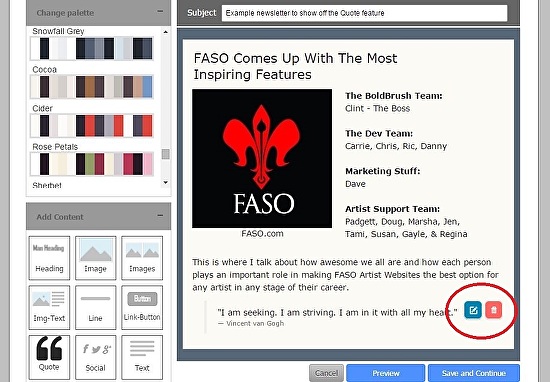550x382 pixels.
Task: Click the paragraph about FASO Artist Websites
Action: [x=346, y=275]
